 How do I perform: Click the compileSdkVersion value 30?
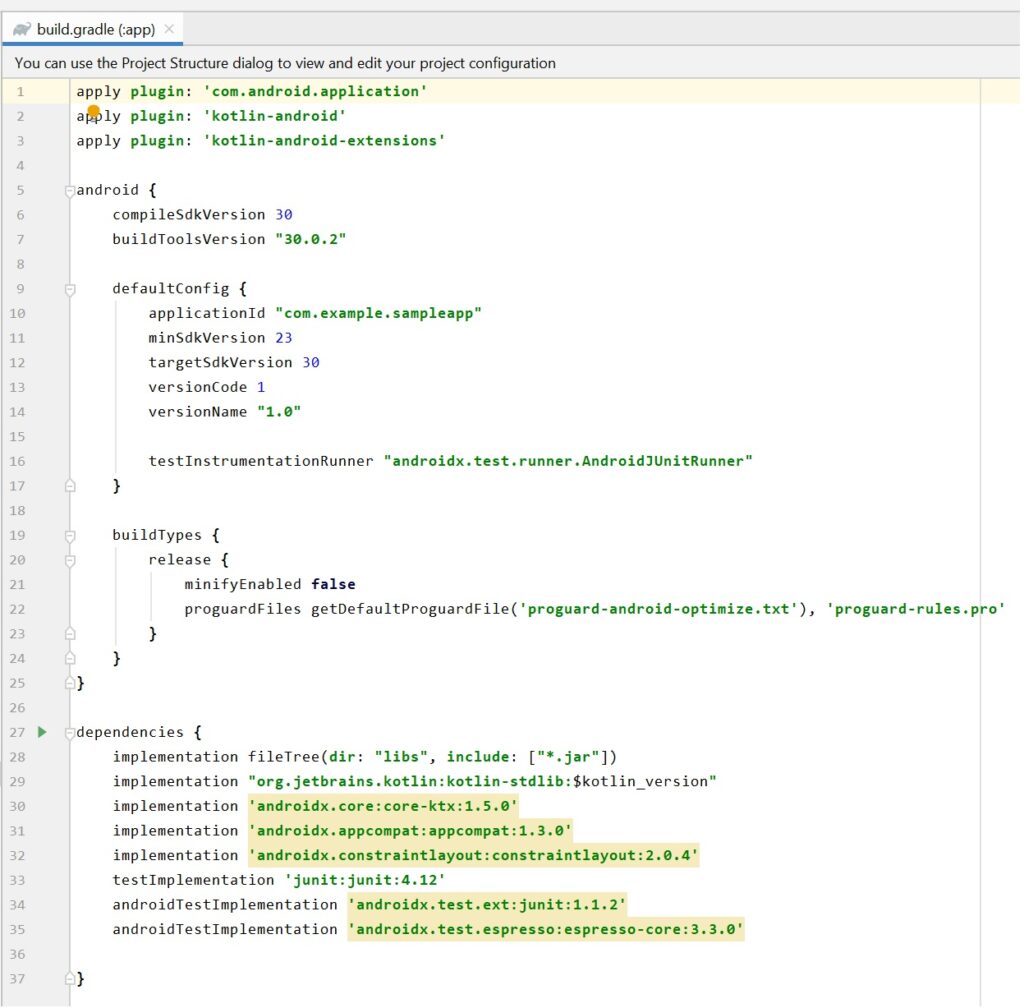coord(283,215)
